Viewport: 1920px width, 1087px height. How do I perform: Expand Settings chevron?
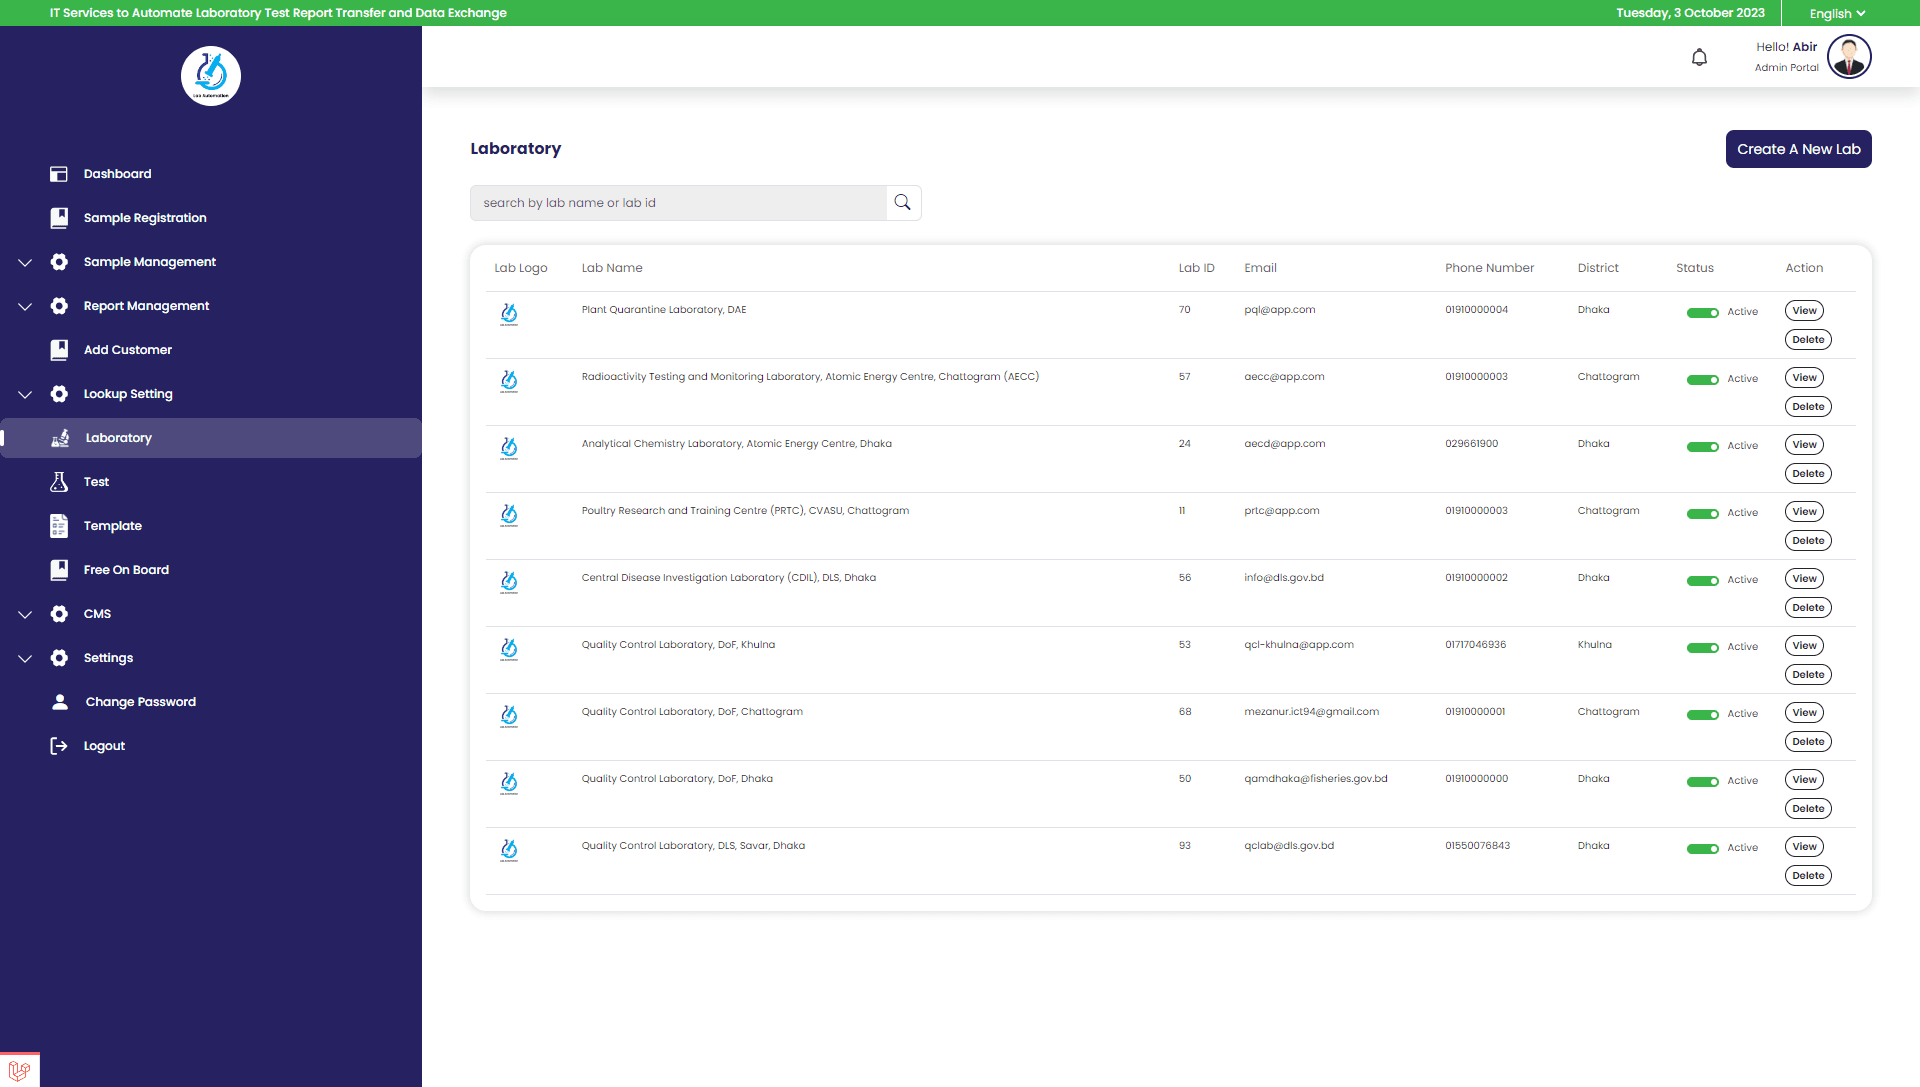pyautogui.click(x=25, y=659)
